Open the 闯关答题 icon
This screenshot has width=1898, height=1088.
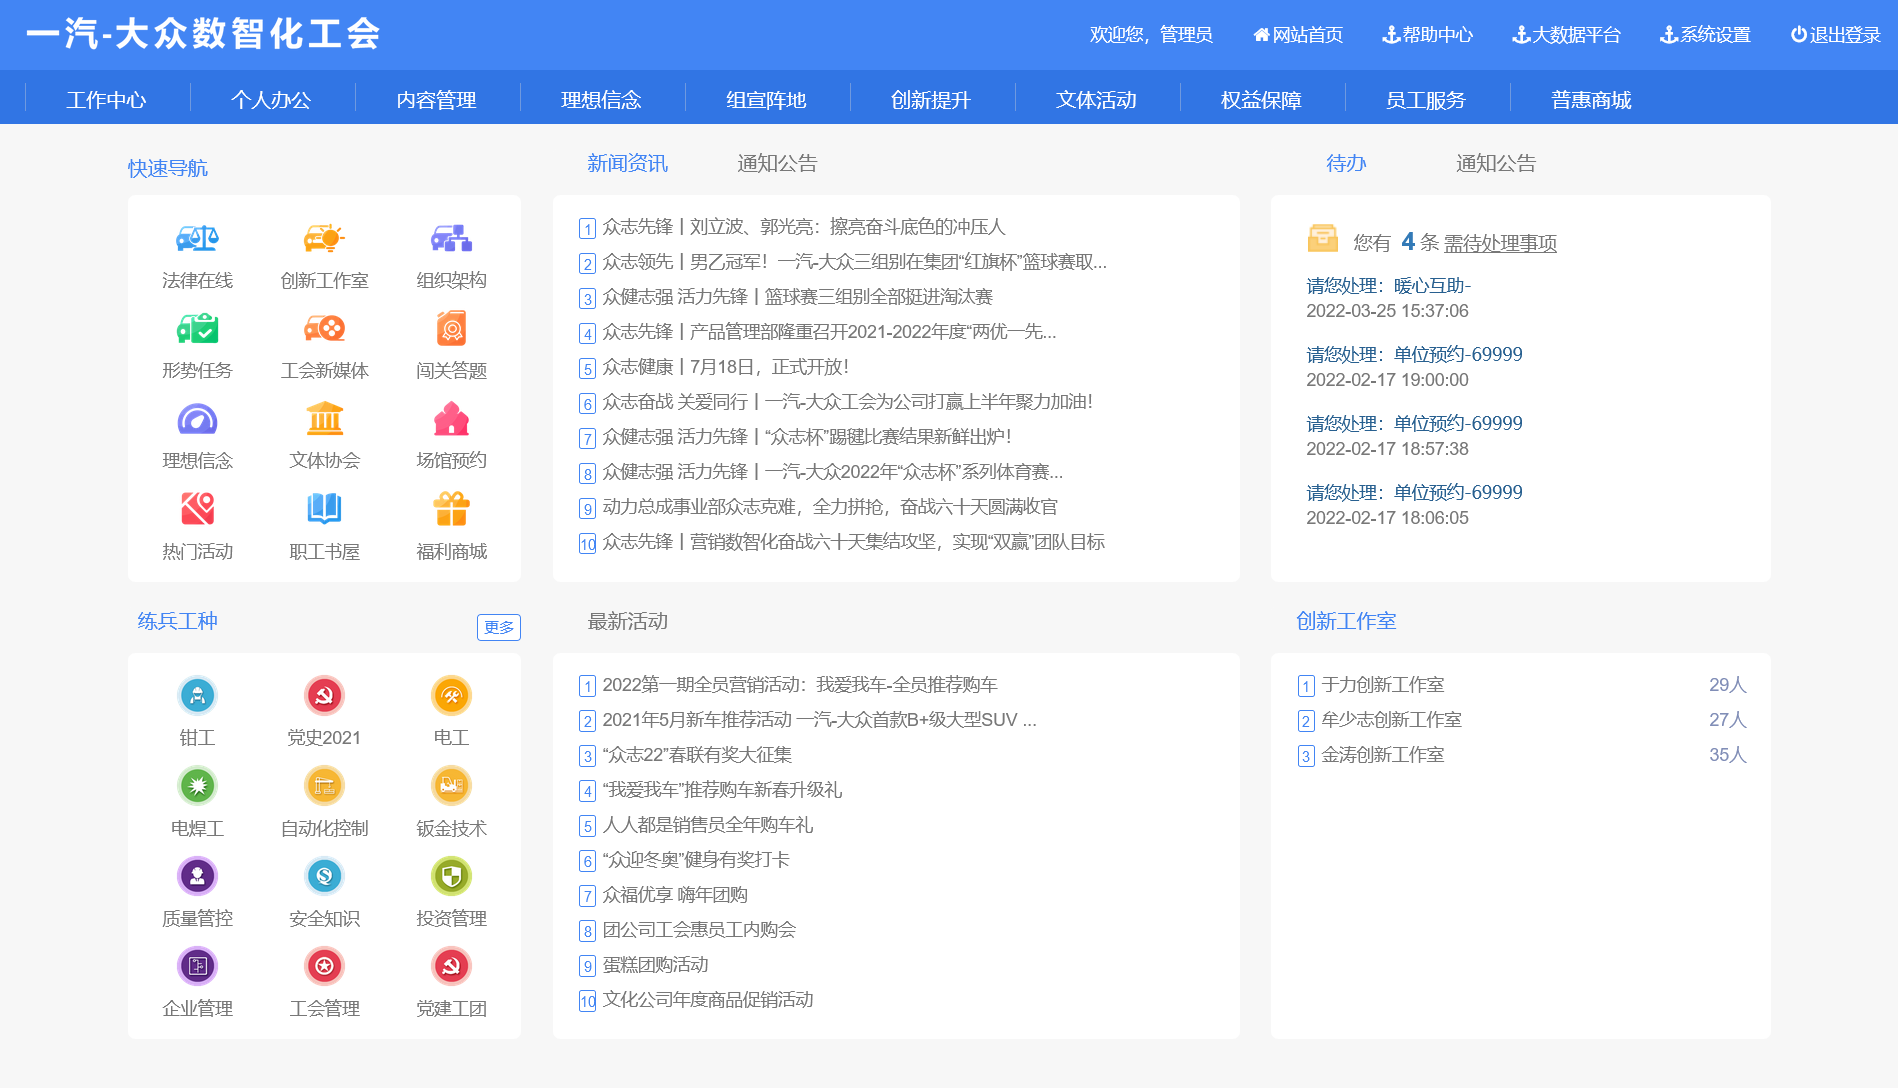pyautogui.click(x=451, y=328)
